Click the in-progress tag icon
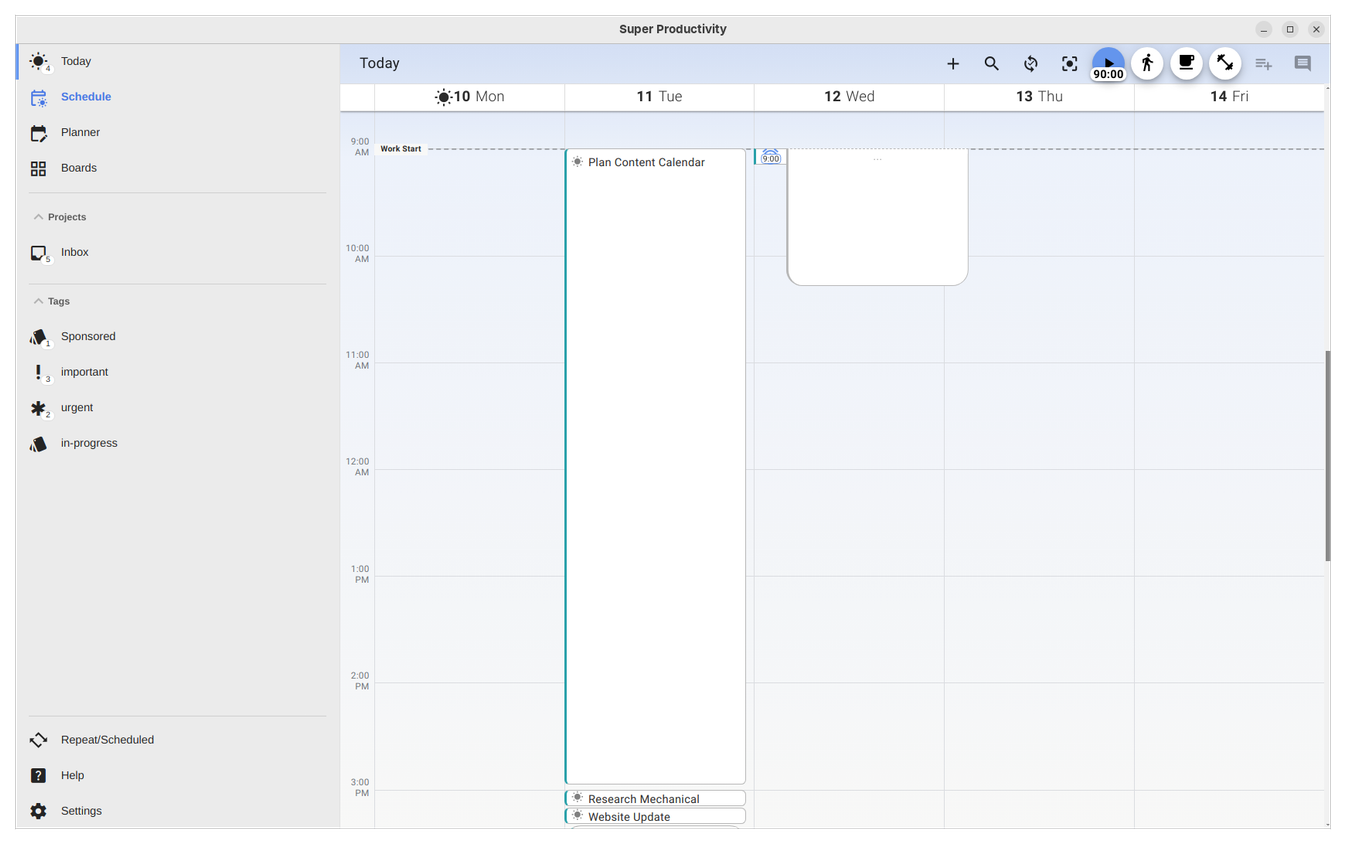 [38, 444]
